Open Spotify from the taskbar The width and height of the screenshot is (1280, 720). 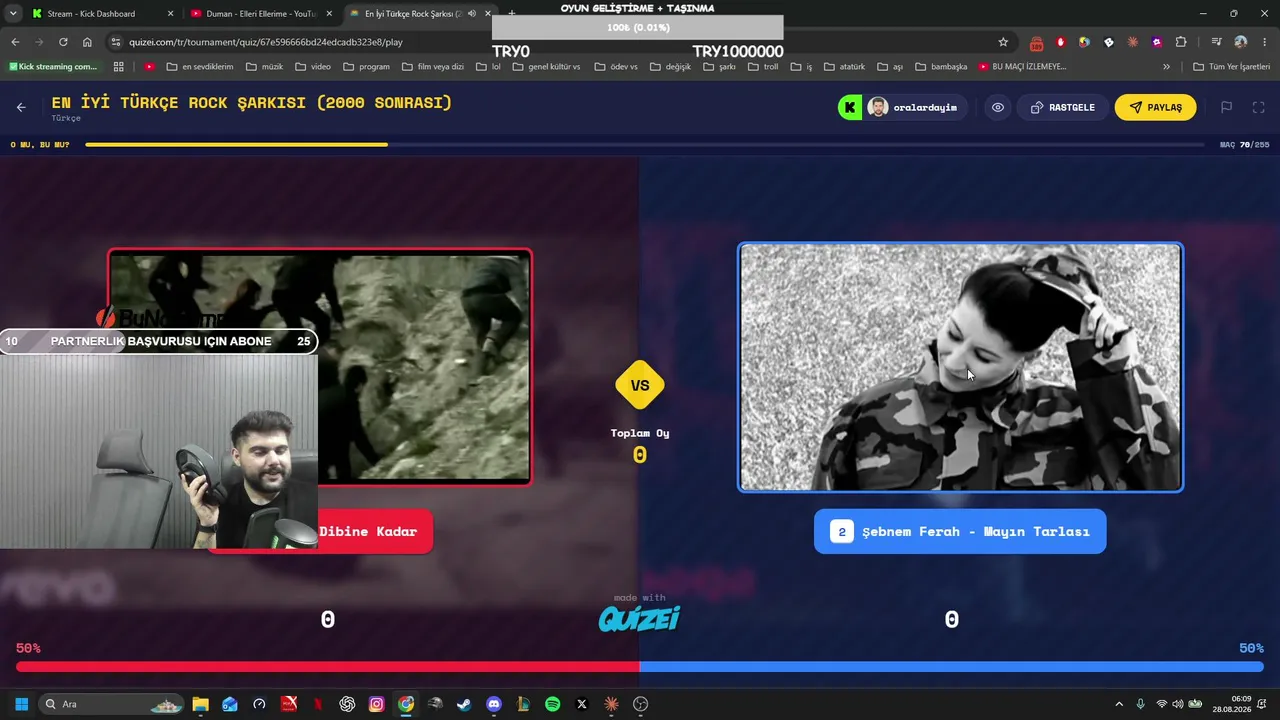[553, 704]
